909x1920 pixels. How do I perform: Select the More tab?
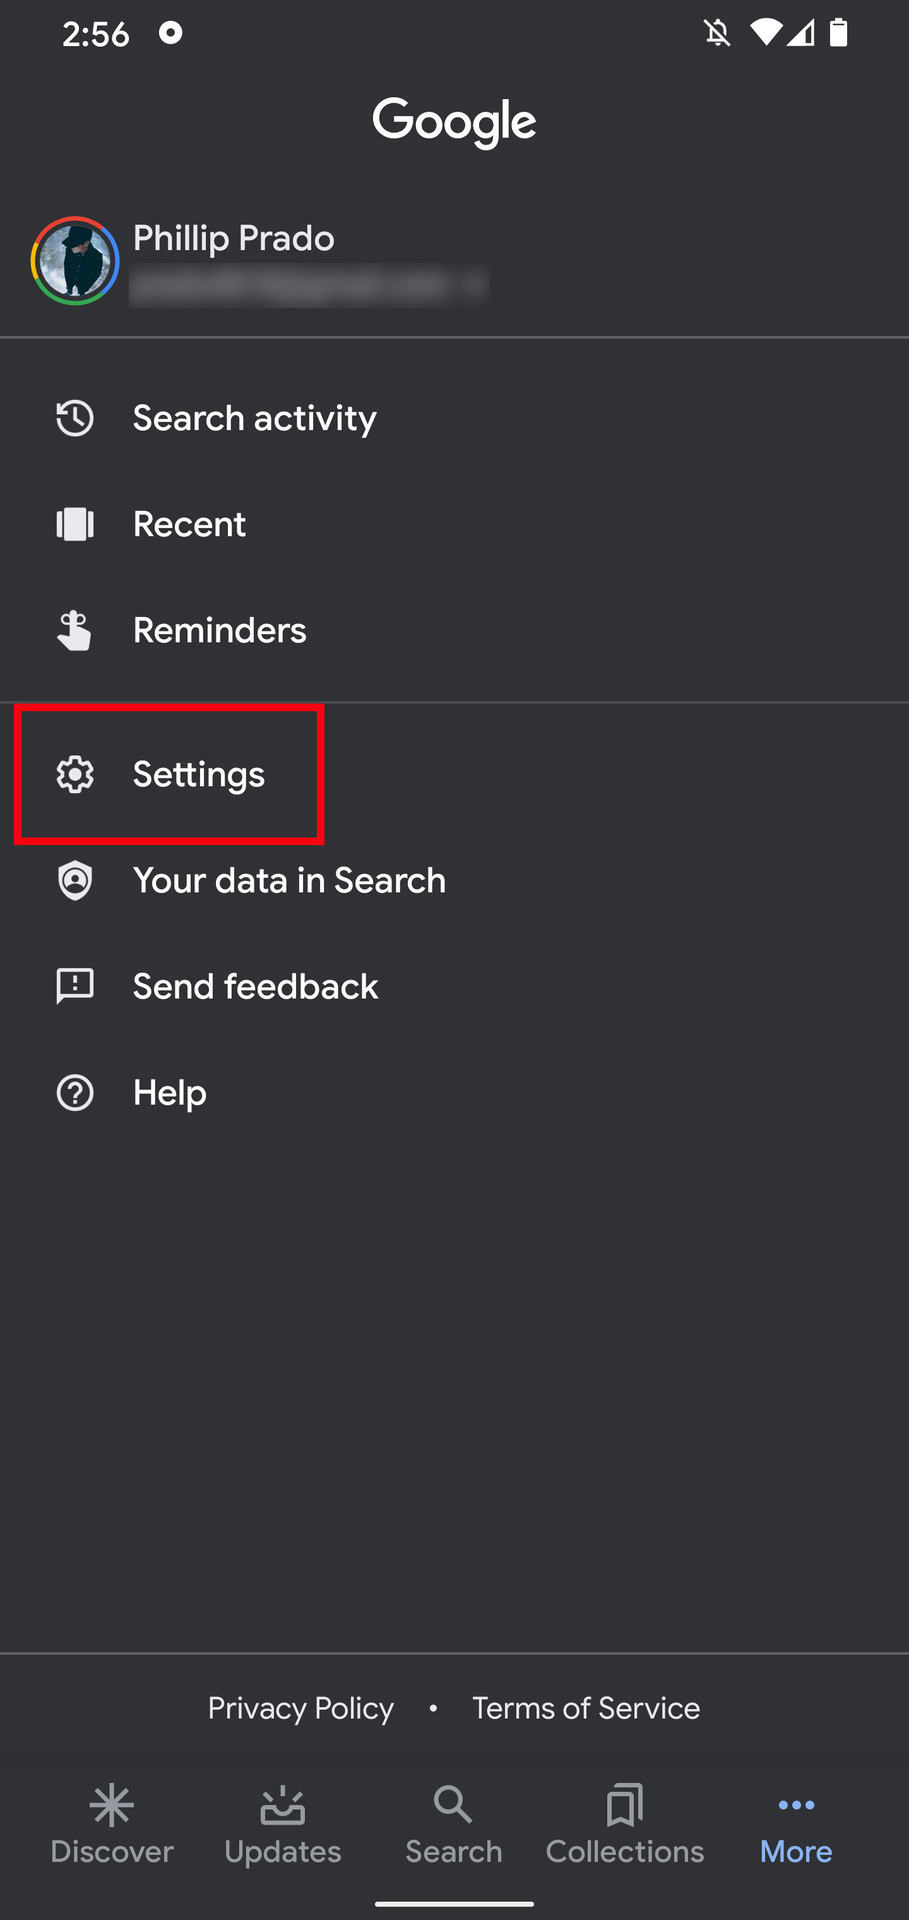point(796,1825)
